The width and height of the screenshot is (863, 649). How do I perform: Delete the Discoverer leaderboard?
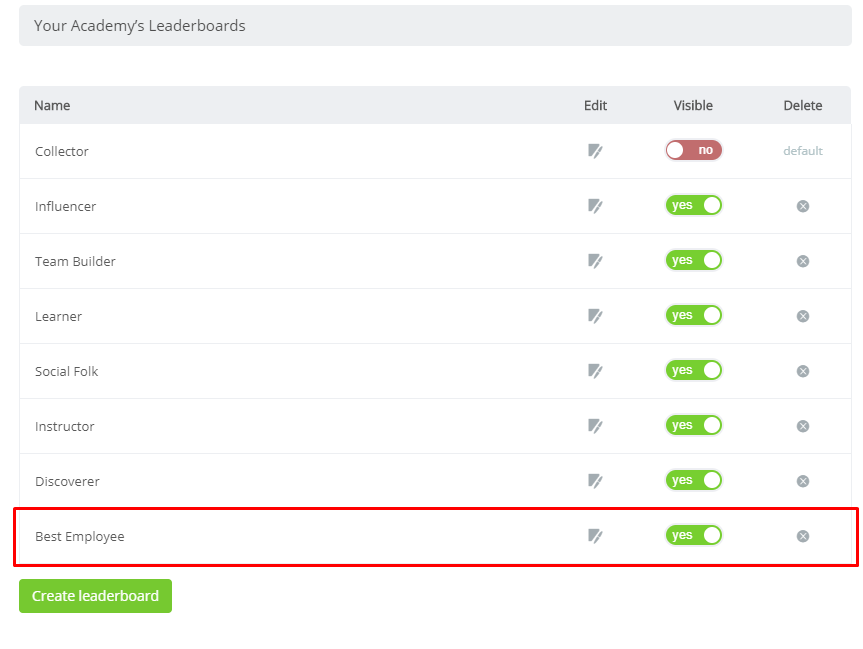802,480
